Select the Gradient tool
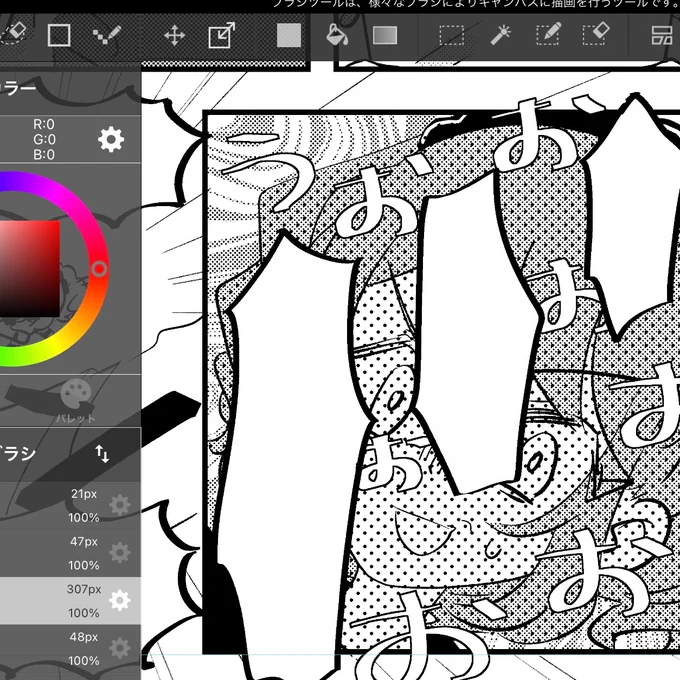Screen dimensions: 680x680 point(385,35)
